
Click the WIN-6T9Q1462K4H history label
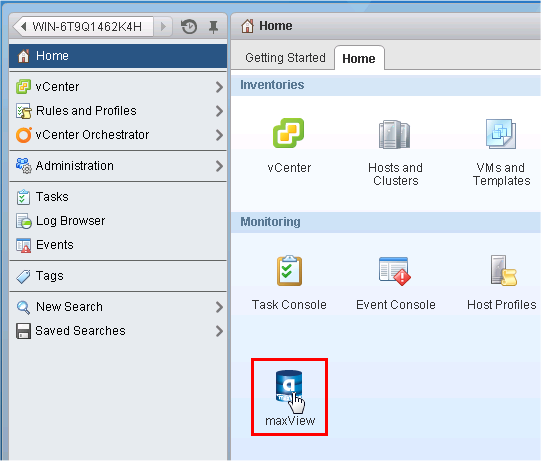[87, 27]
